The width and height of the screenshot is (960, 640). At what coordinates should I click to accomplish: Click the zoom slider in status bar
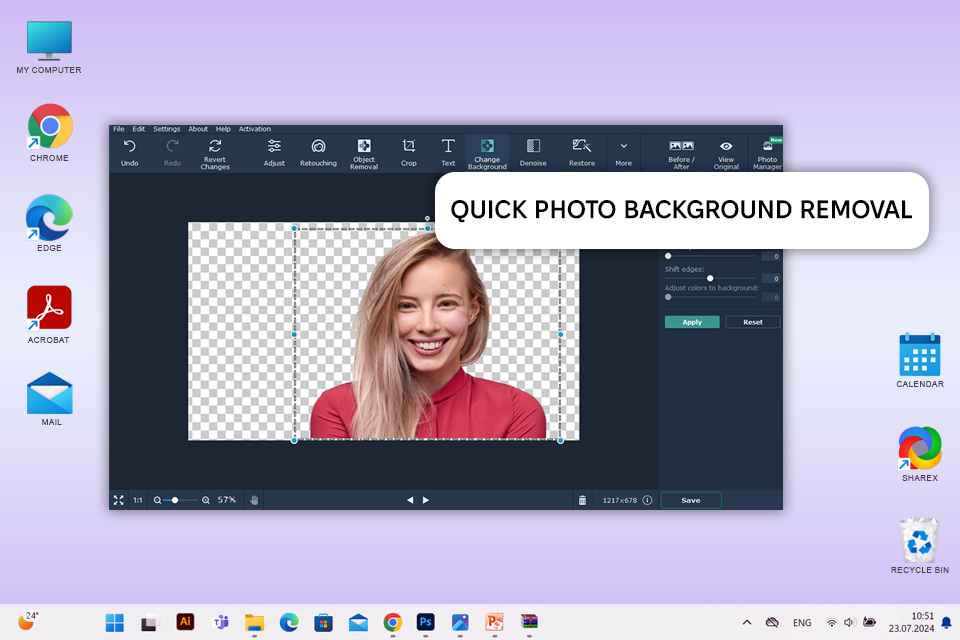coord(180,500)
